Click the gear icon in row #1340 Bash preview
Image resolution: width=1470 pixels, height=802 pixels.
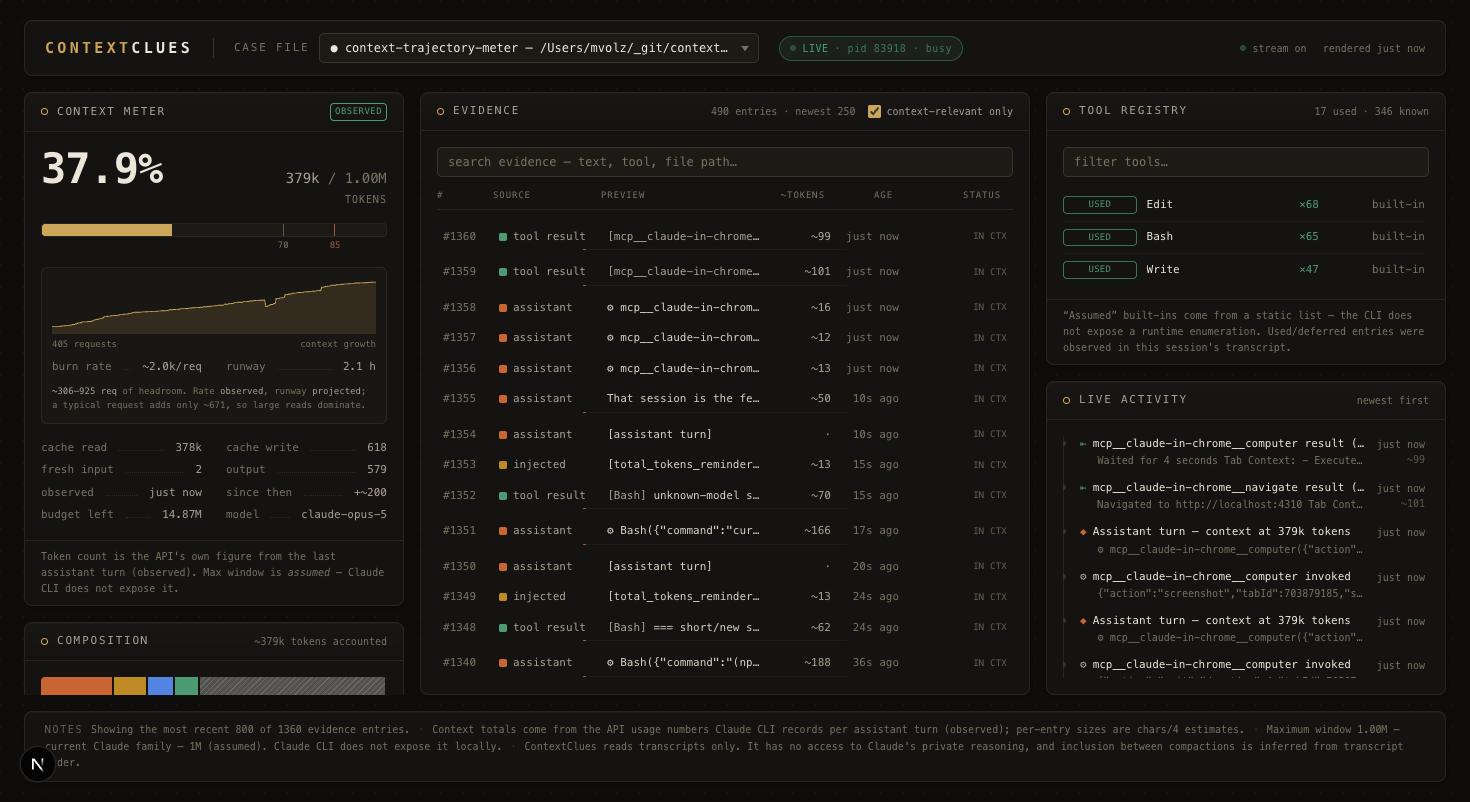[x=611, y=663]
